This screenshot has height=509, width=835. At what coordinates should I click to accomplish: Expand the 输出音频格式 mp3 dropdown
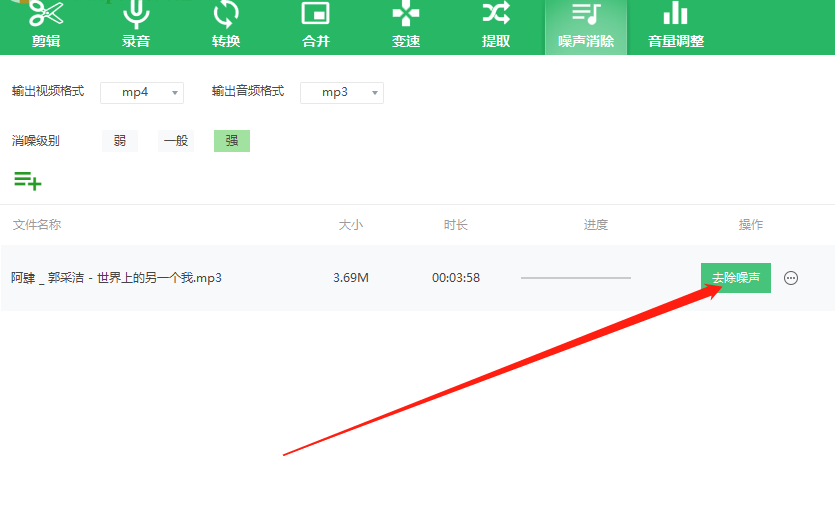(x=342, y=93)
